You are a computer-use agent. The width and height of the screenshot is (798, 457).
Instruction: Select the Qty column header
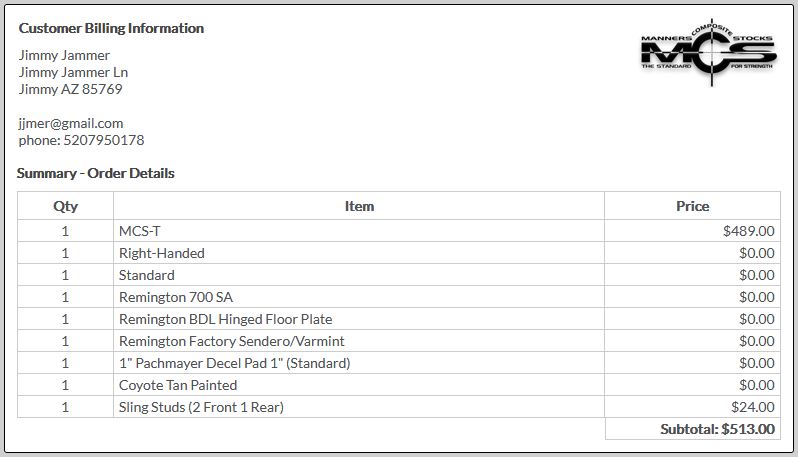[x=66, y=206]
